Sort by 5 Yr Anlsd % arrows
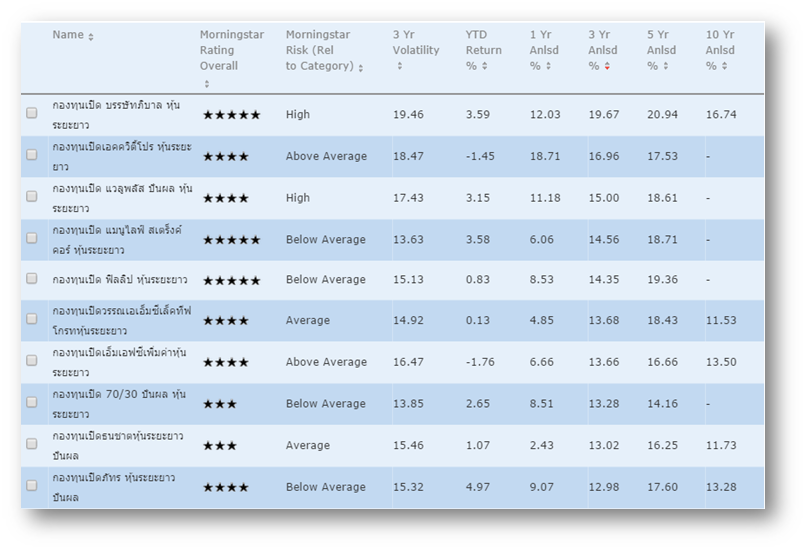Screen dimensions: 807x551 pyautogui.click(x=665, y=67)
